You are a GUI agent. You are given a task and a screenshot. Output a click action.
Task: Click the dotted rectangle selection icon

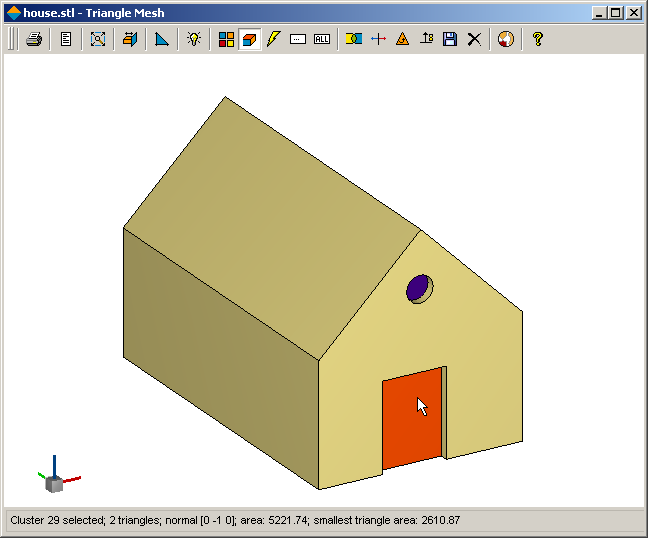(298, 39)
